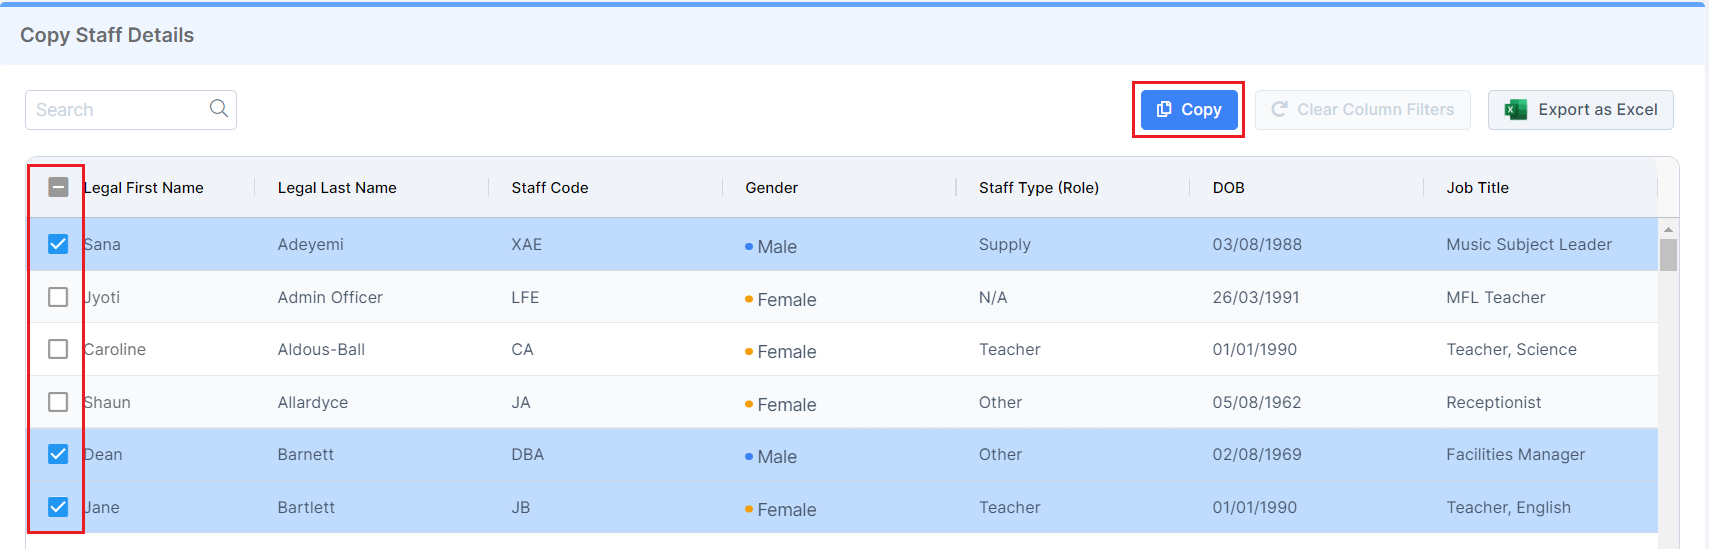Click the refresh icon in Clear Column Filters

pos(1279,109)
